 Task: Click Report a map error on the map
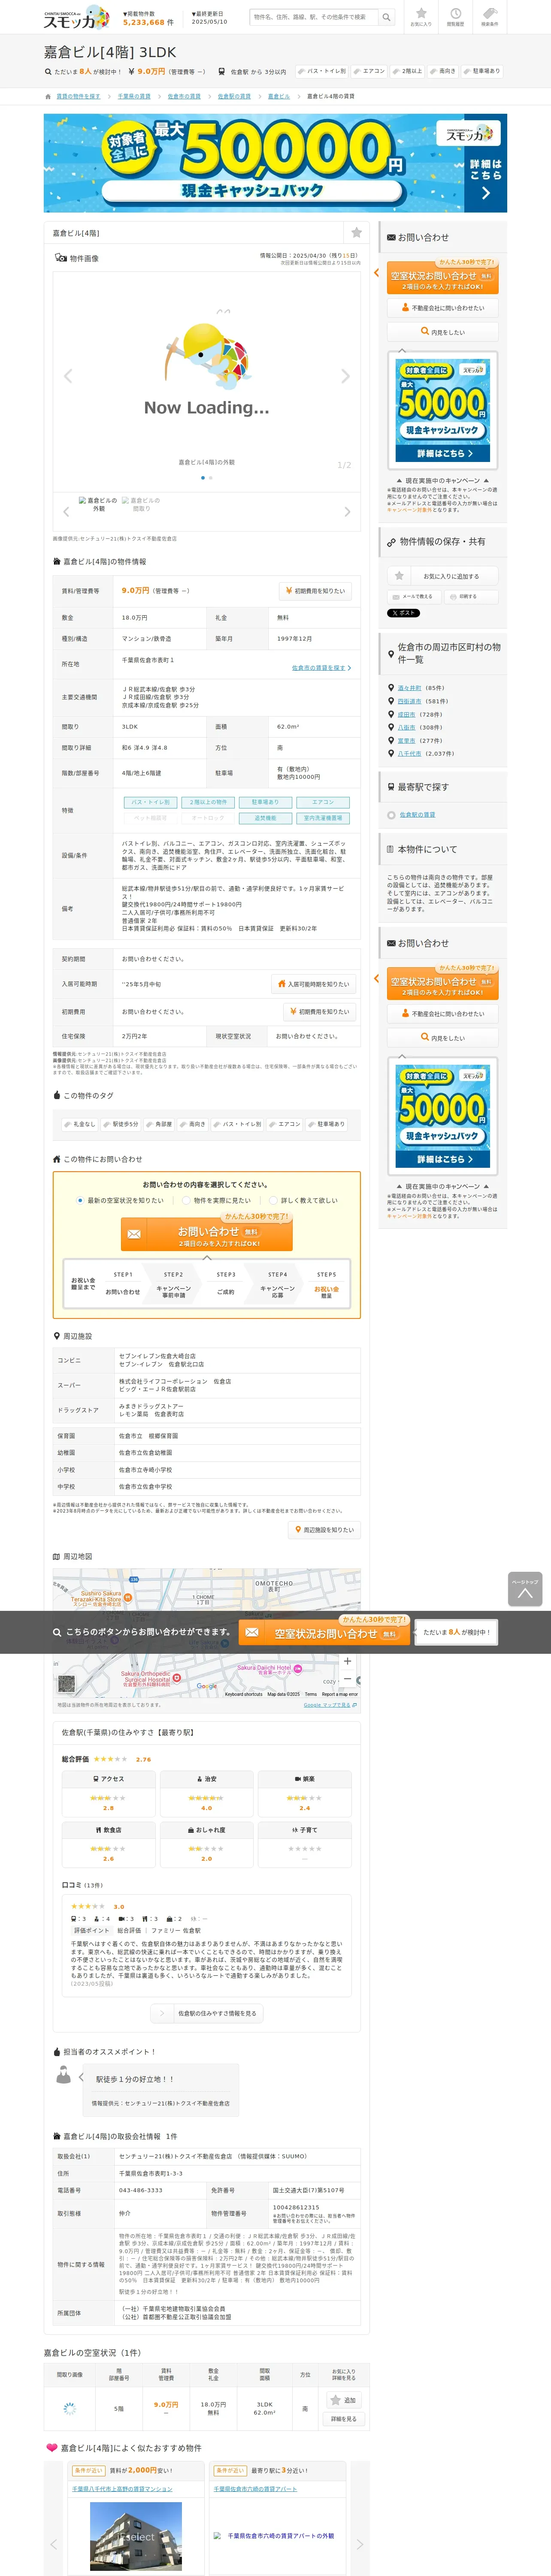(339, 1694)
